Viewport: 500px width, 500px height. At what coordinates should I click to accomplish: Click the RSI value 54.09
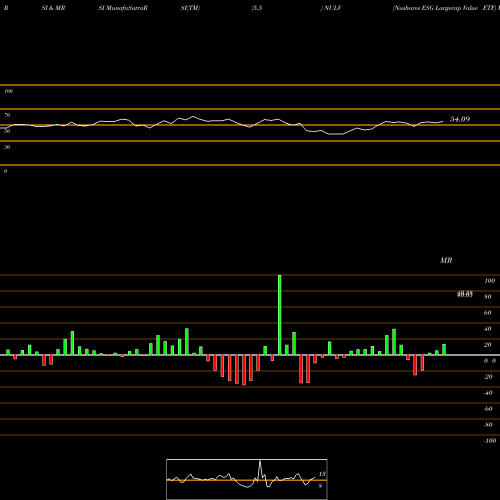[460, 119]
